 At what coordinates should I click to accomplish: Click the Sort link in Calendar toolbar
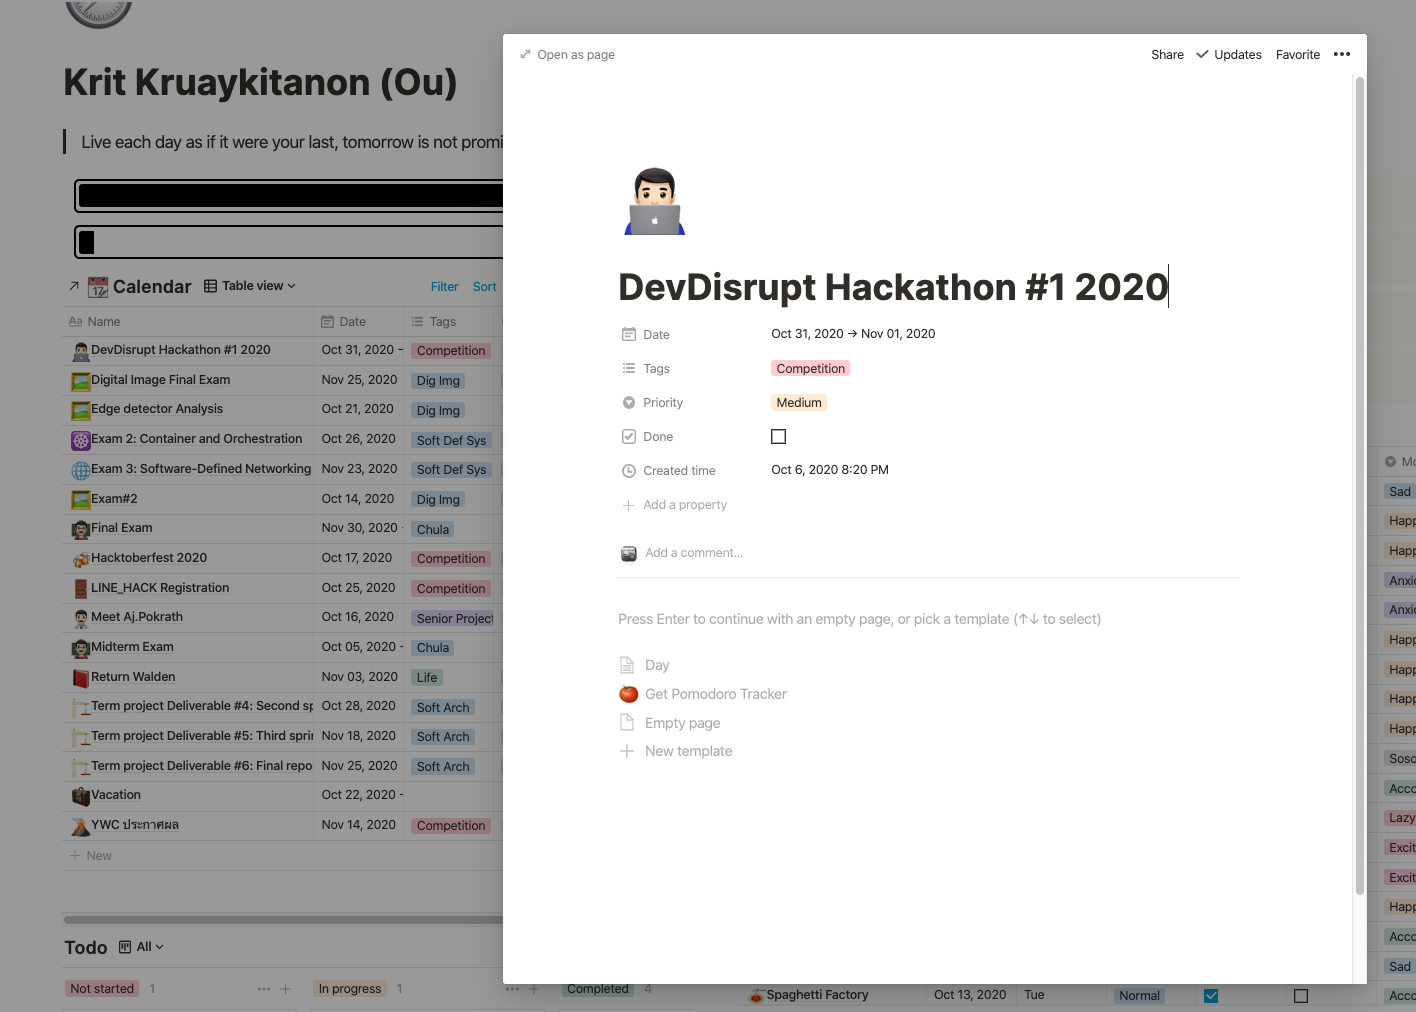coord(484,287)
